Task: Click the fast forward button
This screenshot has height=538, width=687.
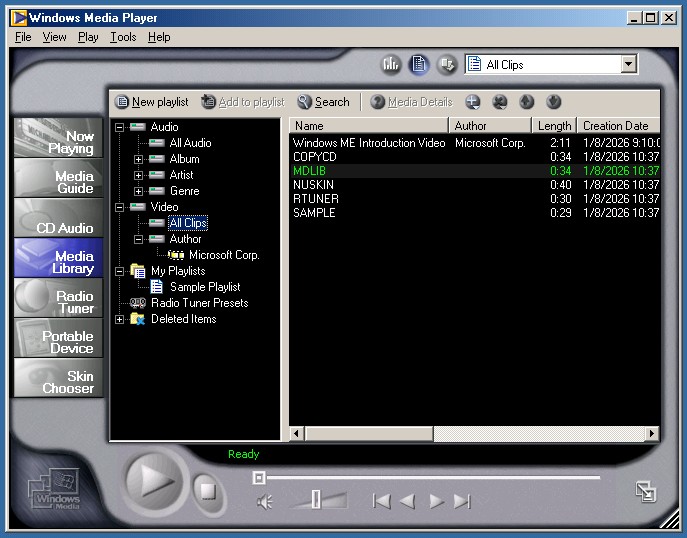Action: point(436,501)
